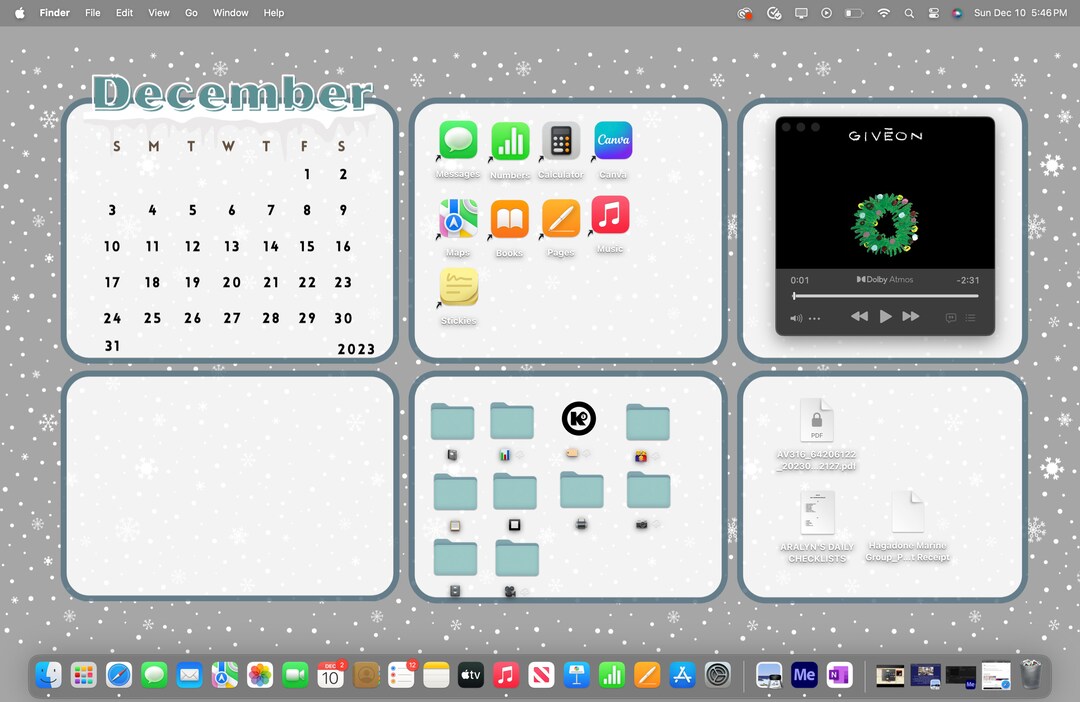
Task: Show lyrics in the music mini player
Action: (950, 317)
